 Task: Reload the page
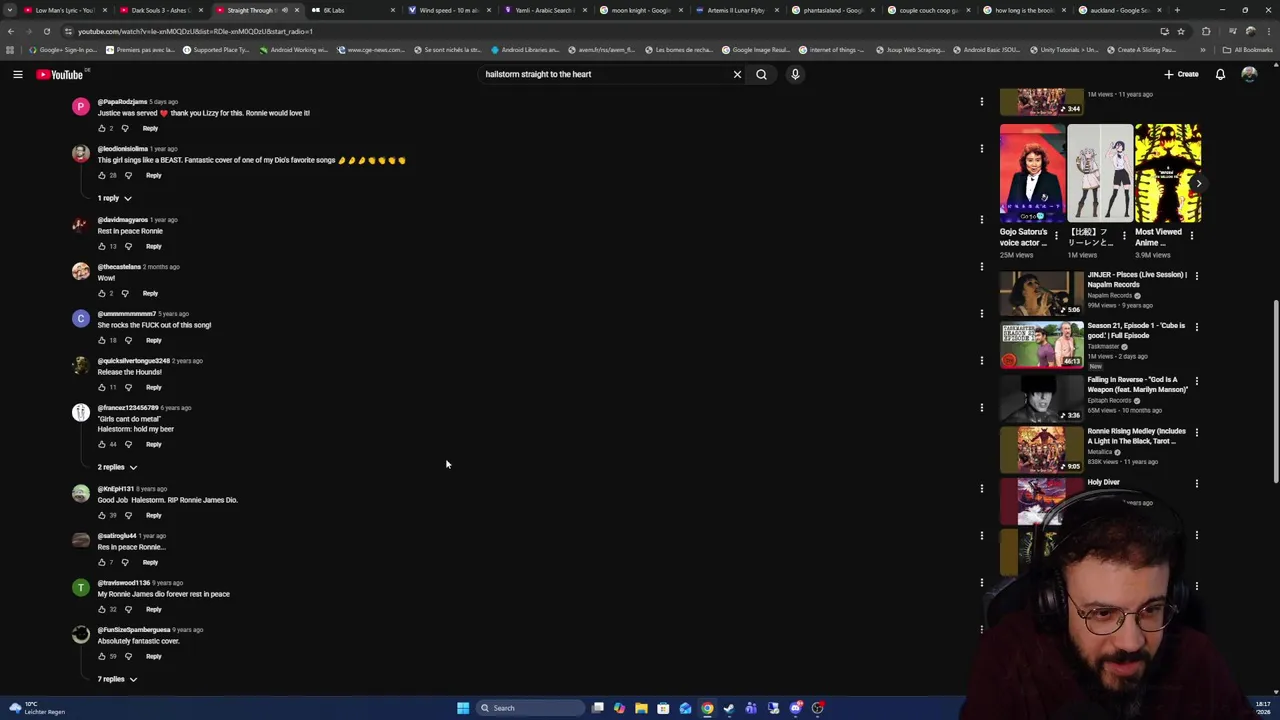[x=46, y=31]
